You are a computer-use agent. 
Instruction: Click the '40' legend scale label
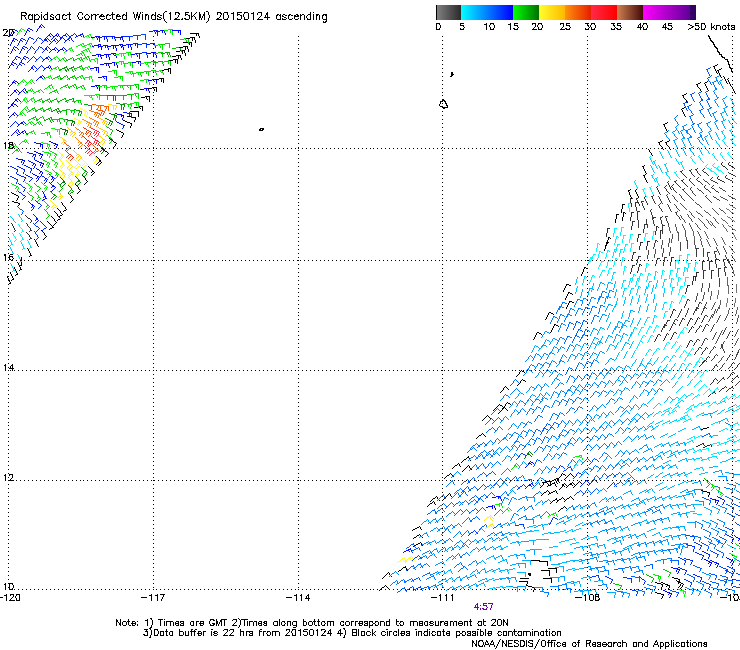click(642, 27)
